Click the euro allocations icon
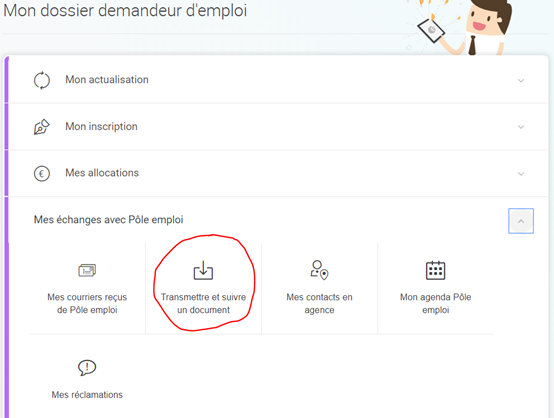 point(42,173)
